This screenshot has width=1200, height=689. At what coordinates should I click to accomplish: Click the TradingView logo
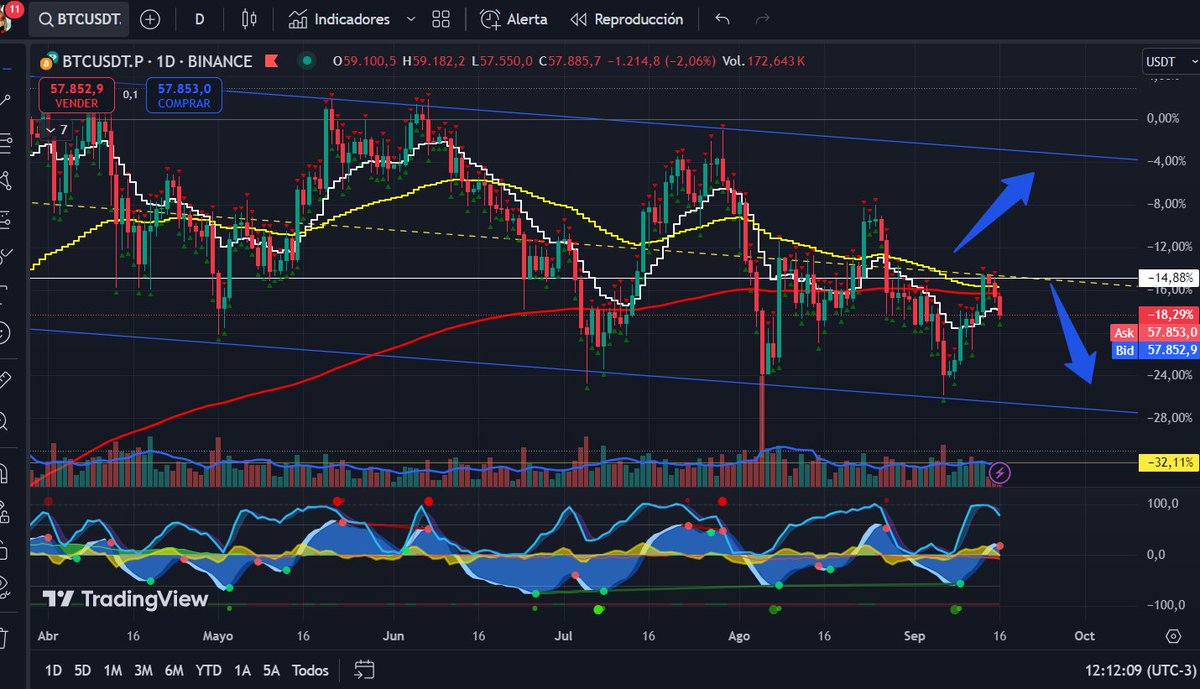(x=126, y=599)
